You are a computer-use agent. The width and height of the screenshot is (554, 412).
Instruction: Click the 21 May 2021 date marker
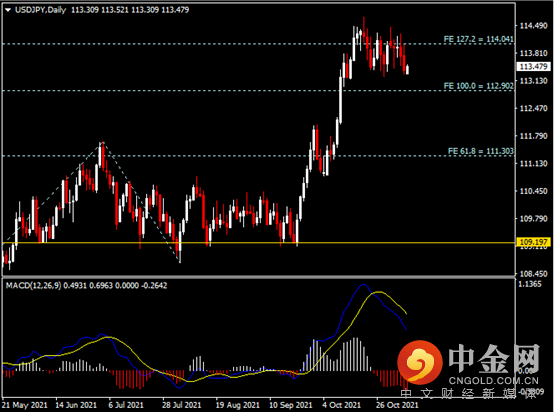(x=25, y=405)
